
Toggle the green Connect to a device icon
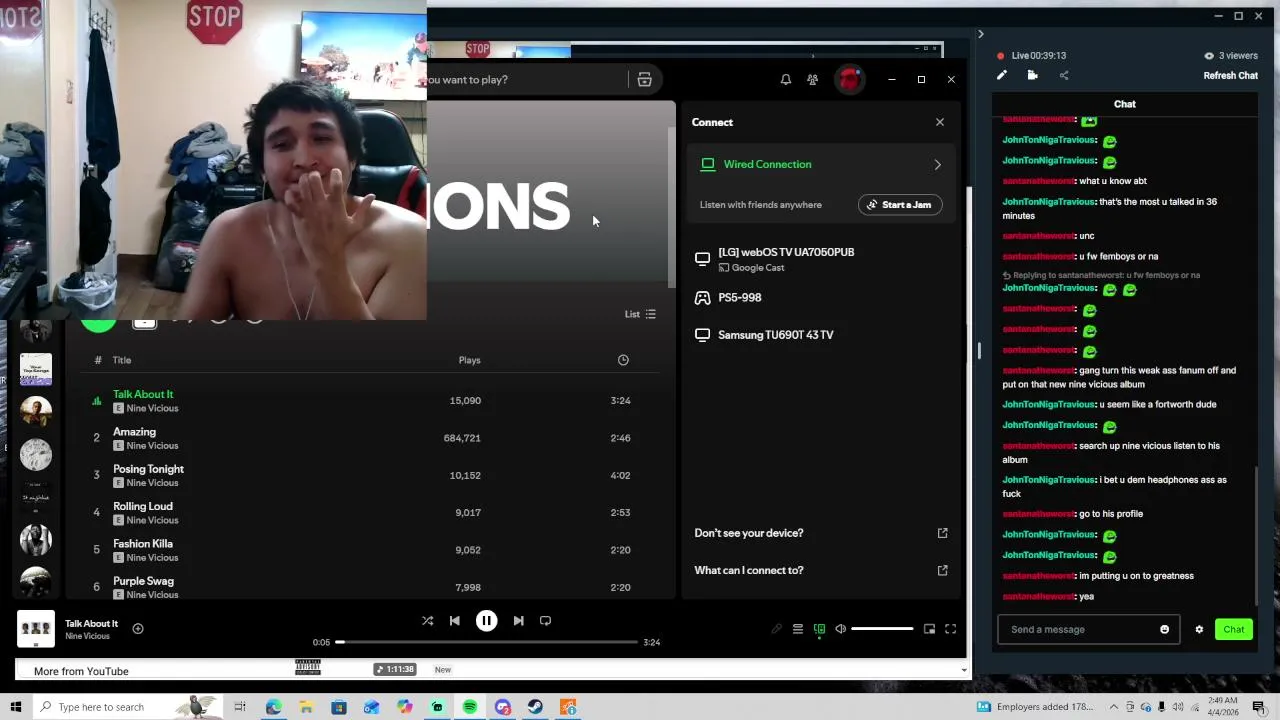coord(819,629)
